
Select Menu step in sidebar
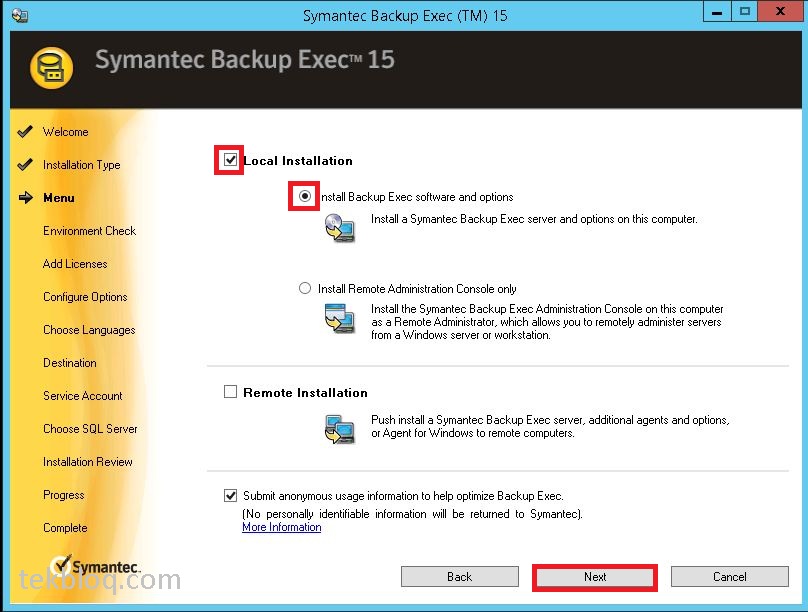pos(59,198)
